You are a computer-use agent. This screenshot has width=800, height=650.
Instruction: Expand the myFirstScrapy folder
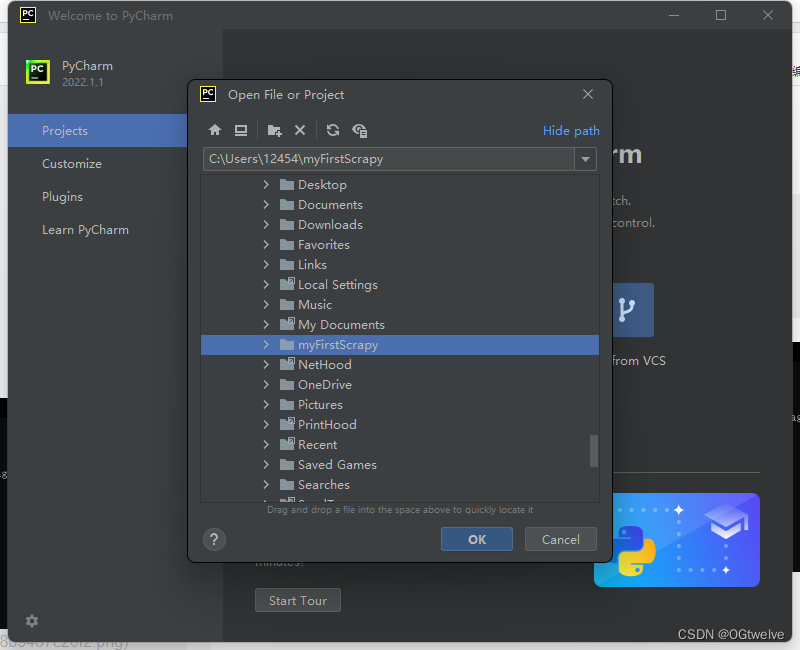(266, 345)
